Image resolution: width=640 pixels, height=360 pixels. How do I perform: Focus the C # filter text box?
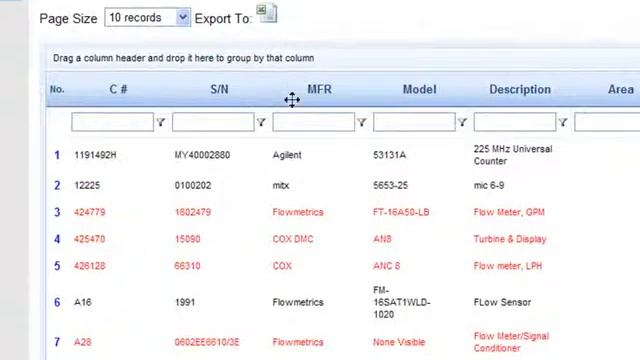click(x=112, y=122)
